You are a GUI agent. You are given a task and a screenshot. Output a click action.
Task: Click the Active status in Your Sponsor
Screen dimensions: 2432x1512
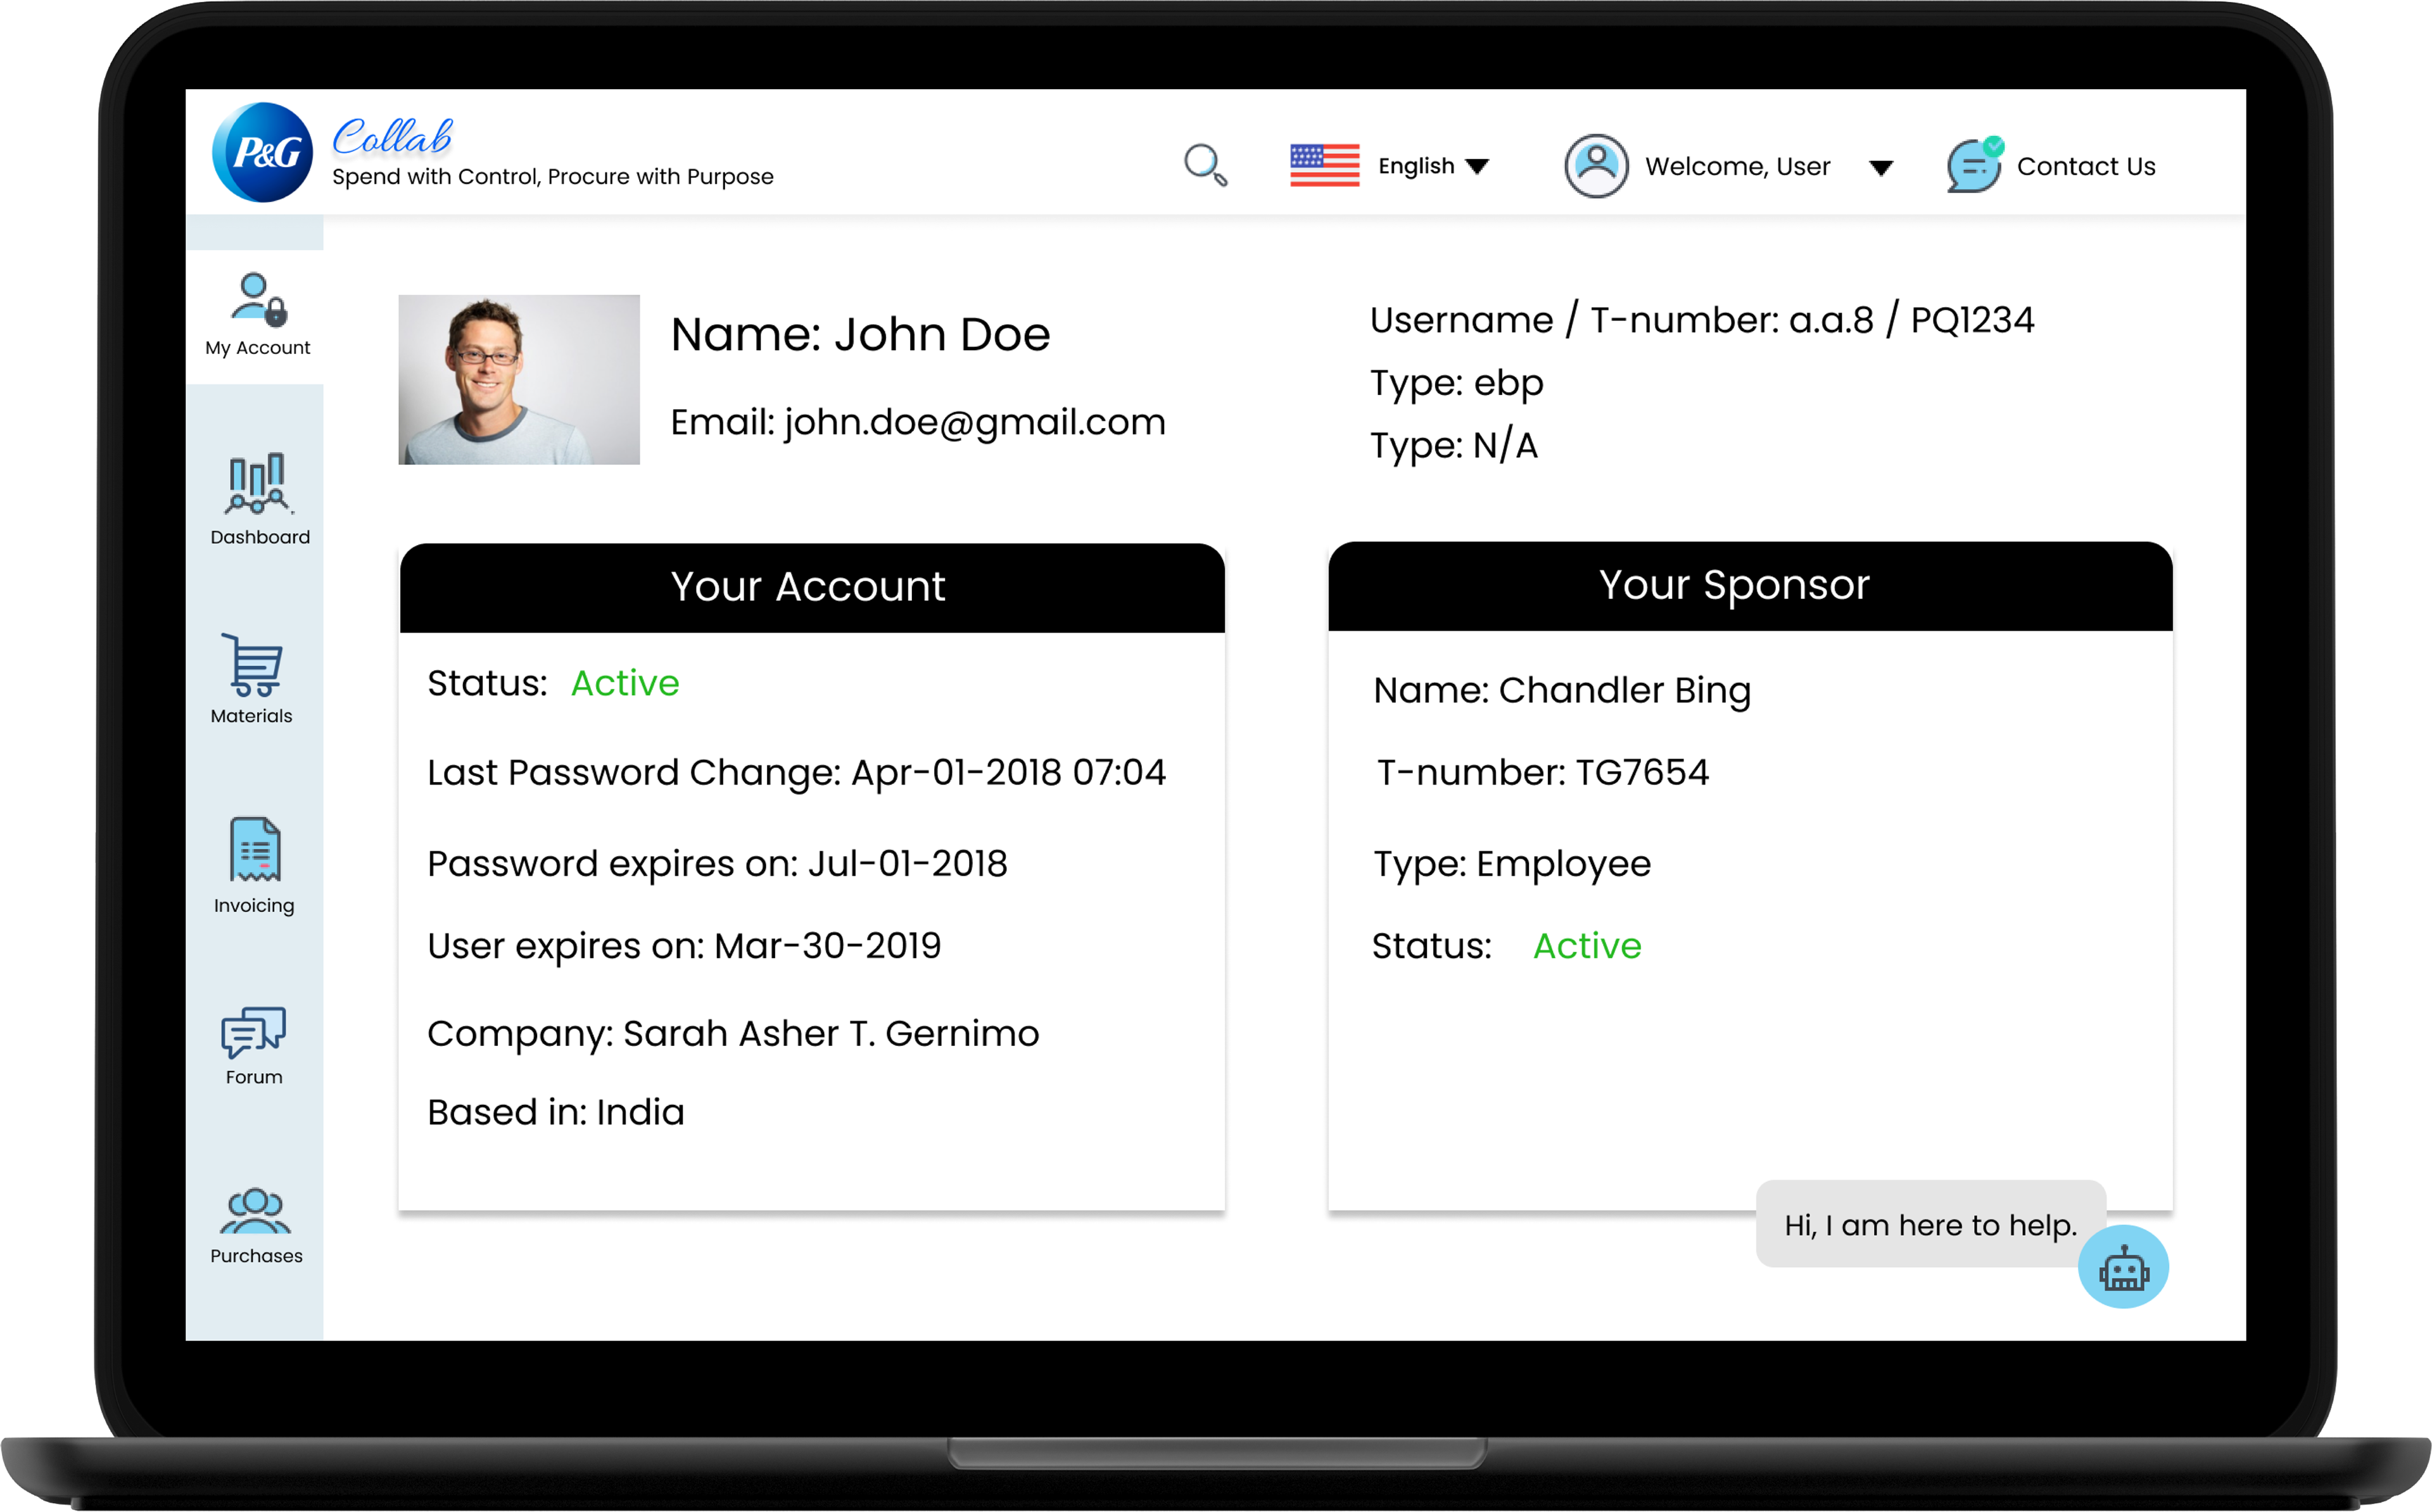coord(1587,946)
